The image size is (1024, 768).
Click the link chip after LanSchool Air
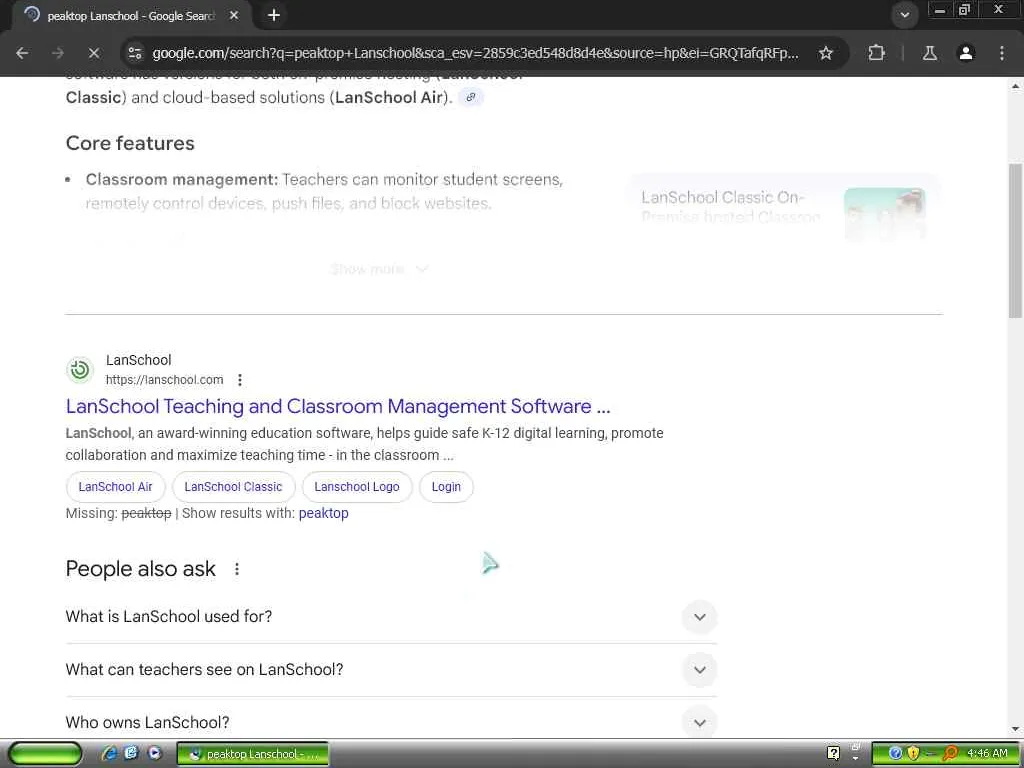coord(470,97)
